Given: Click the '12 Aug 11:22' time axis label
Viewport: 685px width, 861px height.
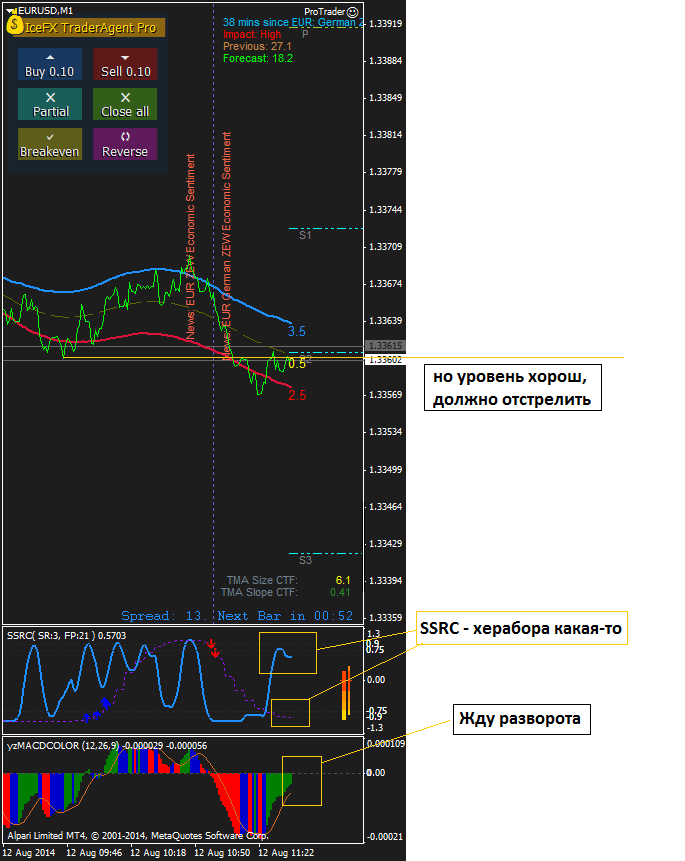Looking at the screenshot, I should 286,853.
